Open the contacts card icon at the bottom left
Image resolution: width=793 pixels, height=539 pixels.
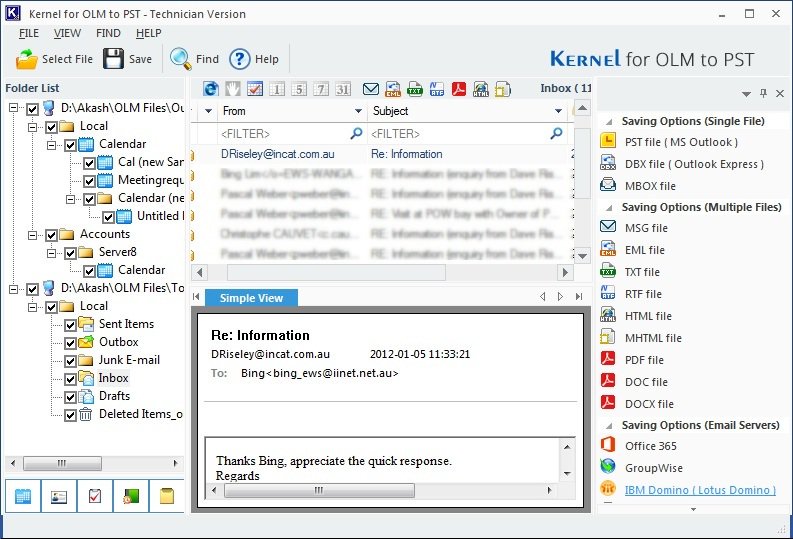click(x=59, y=496)
